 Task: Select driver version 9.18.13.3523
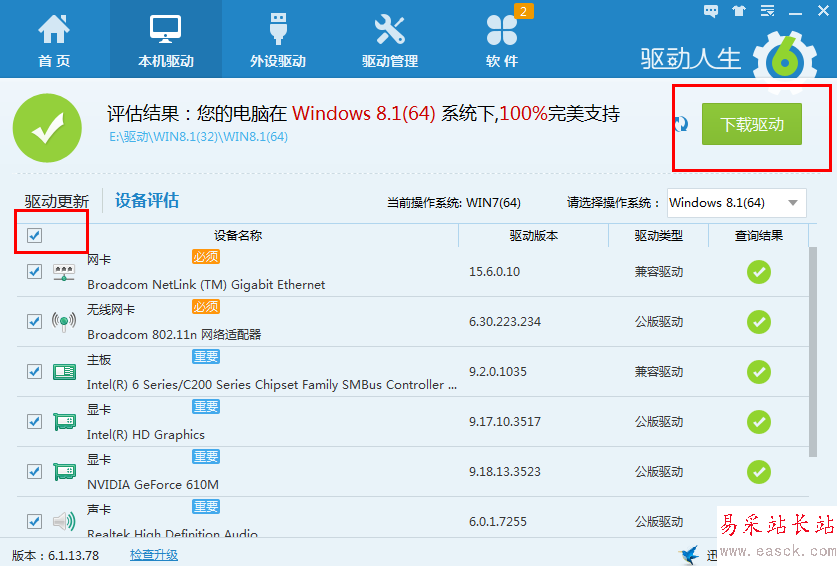(504, 472)
